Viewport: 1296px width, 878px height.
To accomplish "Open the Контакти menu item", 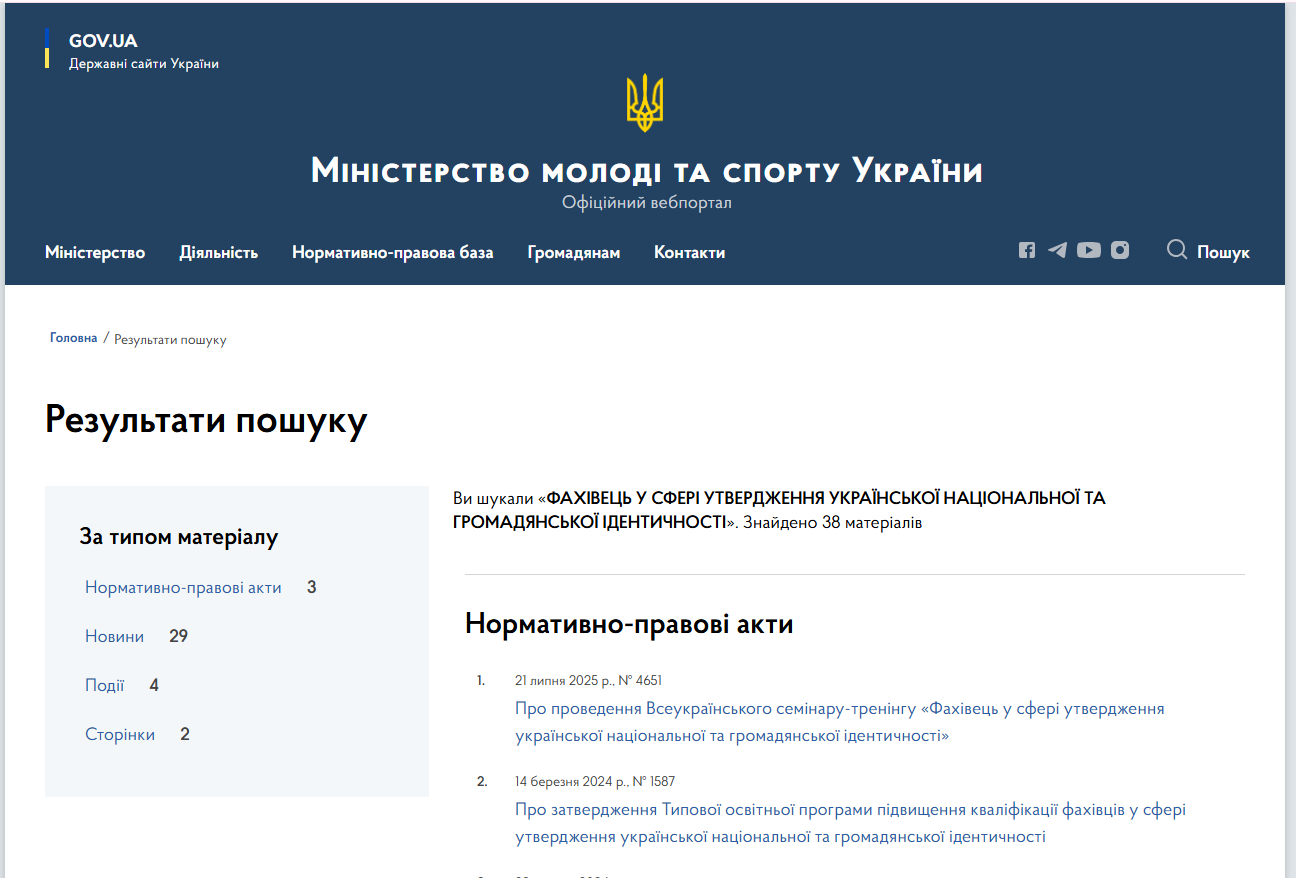I will (690, 252).
